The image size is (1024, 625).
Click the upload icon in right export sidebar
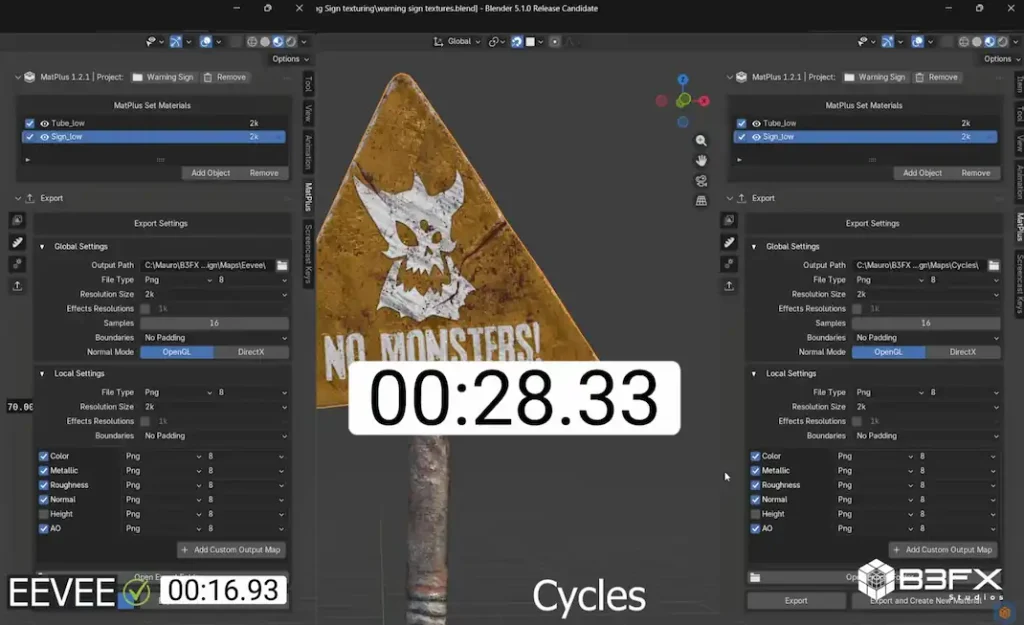(729, 286)
